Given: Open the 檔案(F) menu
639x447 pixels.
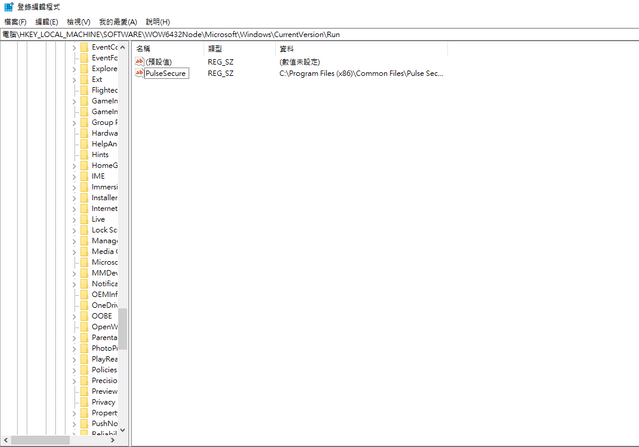Looking at the screenshot, I should [x=15, y=21].
